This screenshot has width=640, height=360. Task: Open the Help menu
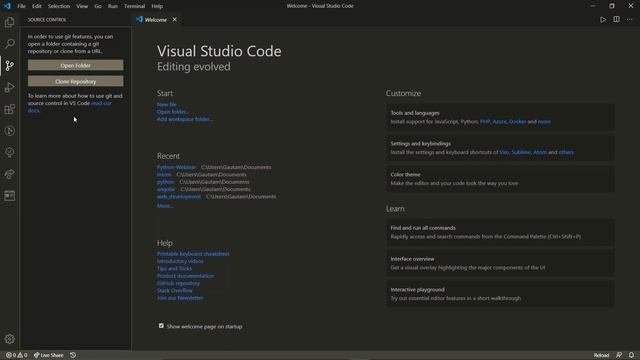pos(157,6)
